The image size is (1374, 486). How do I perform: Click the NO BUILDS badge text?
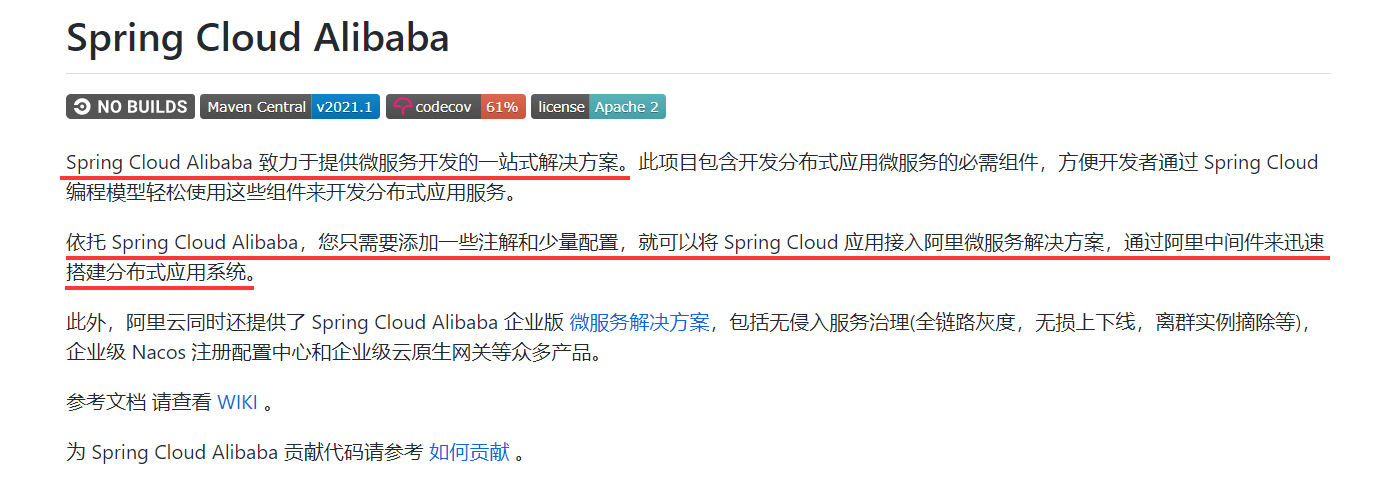[x=142, y=107]
